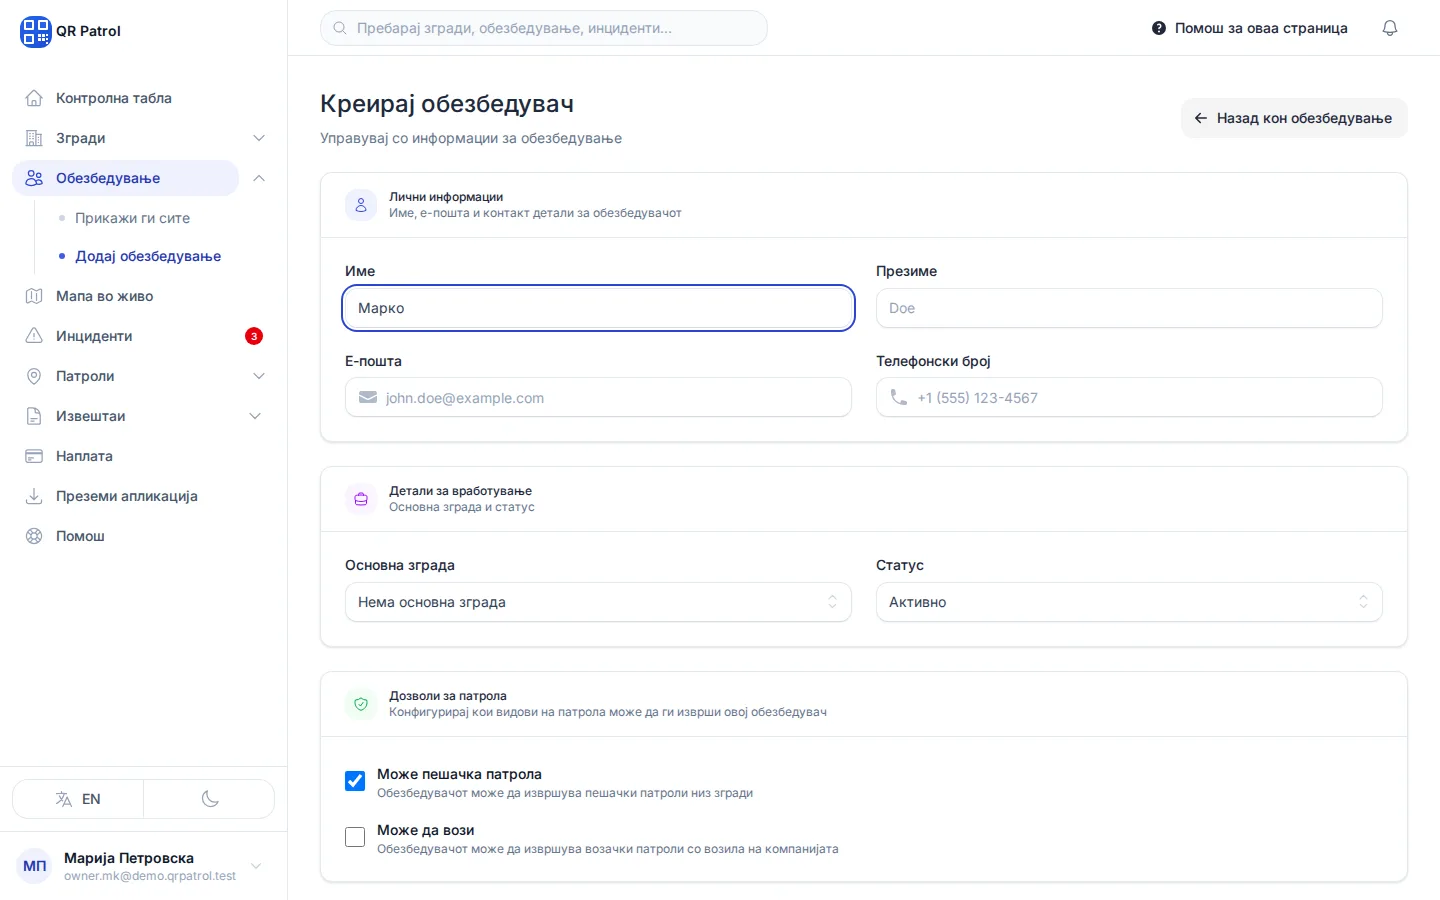This screenshot has width=1440, height=900.
Task: Click the red Инциденти count badge
Action: 254,336
